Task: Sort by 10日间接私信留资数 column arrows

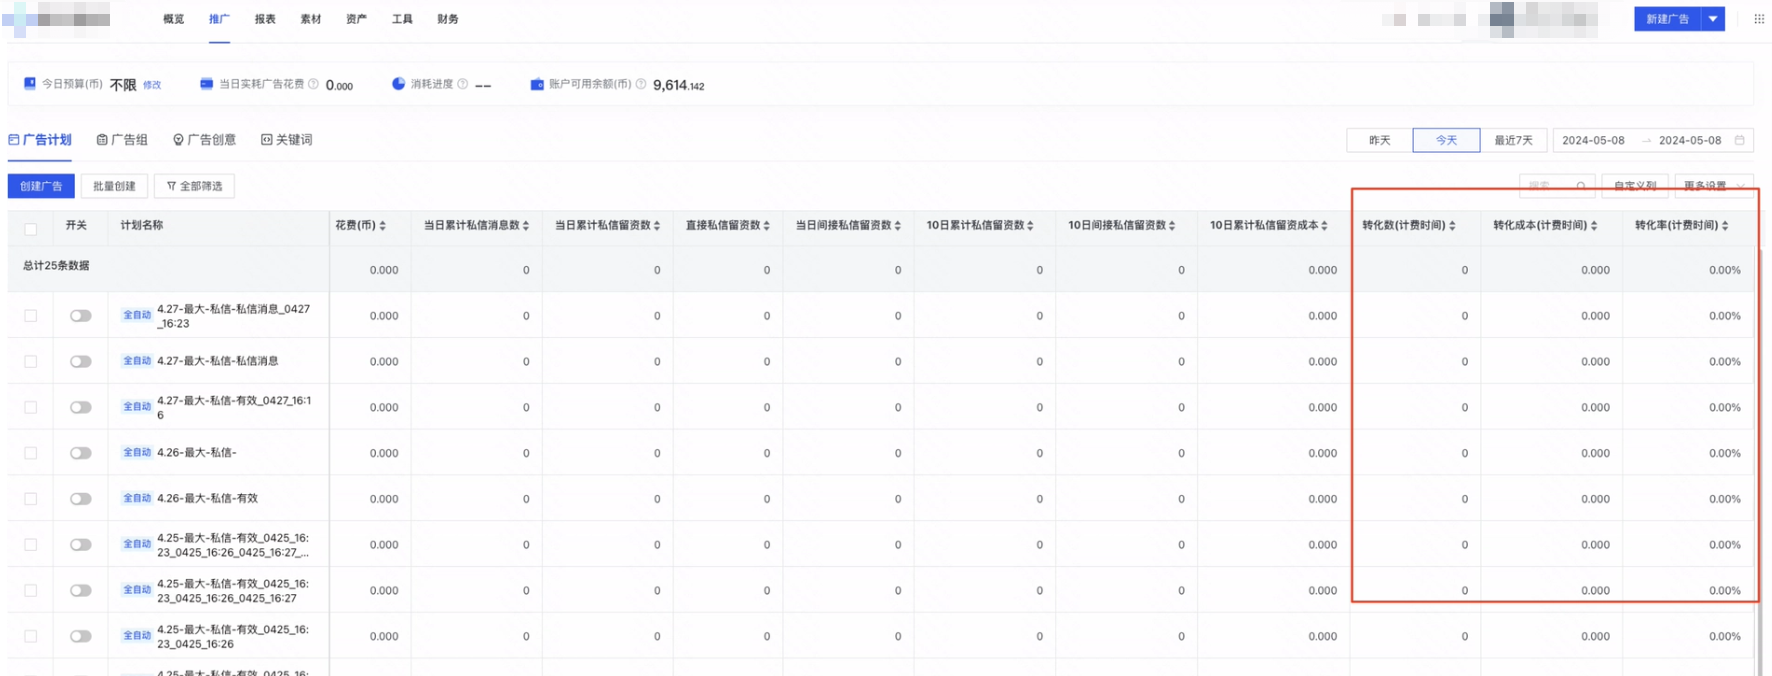Action: [1172, 226]
